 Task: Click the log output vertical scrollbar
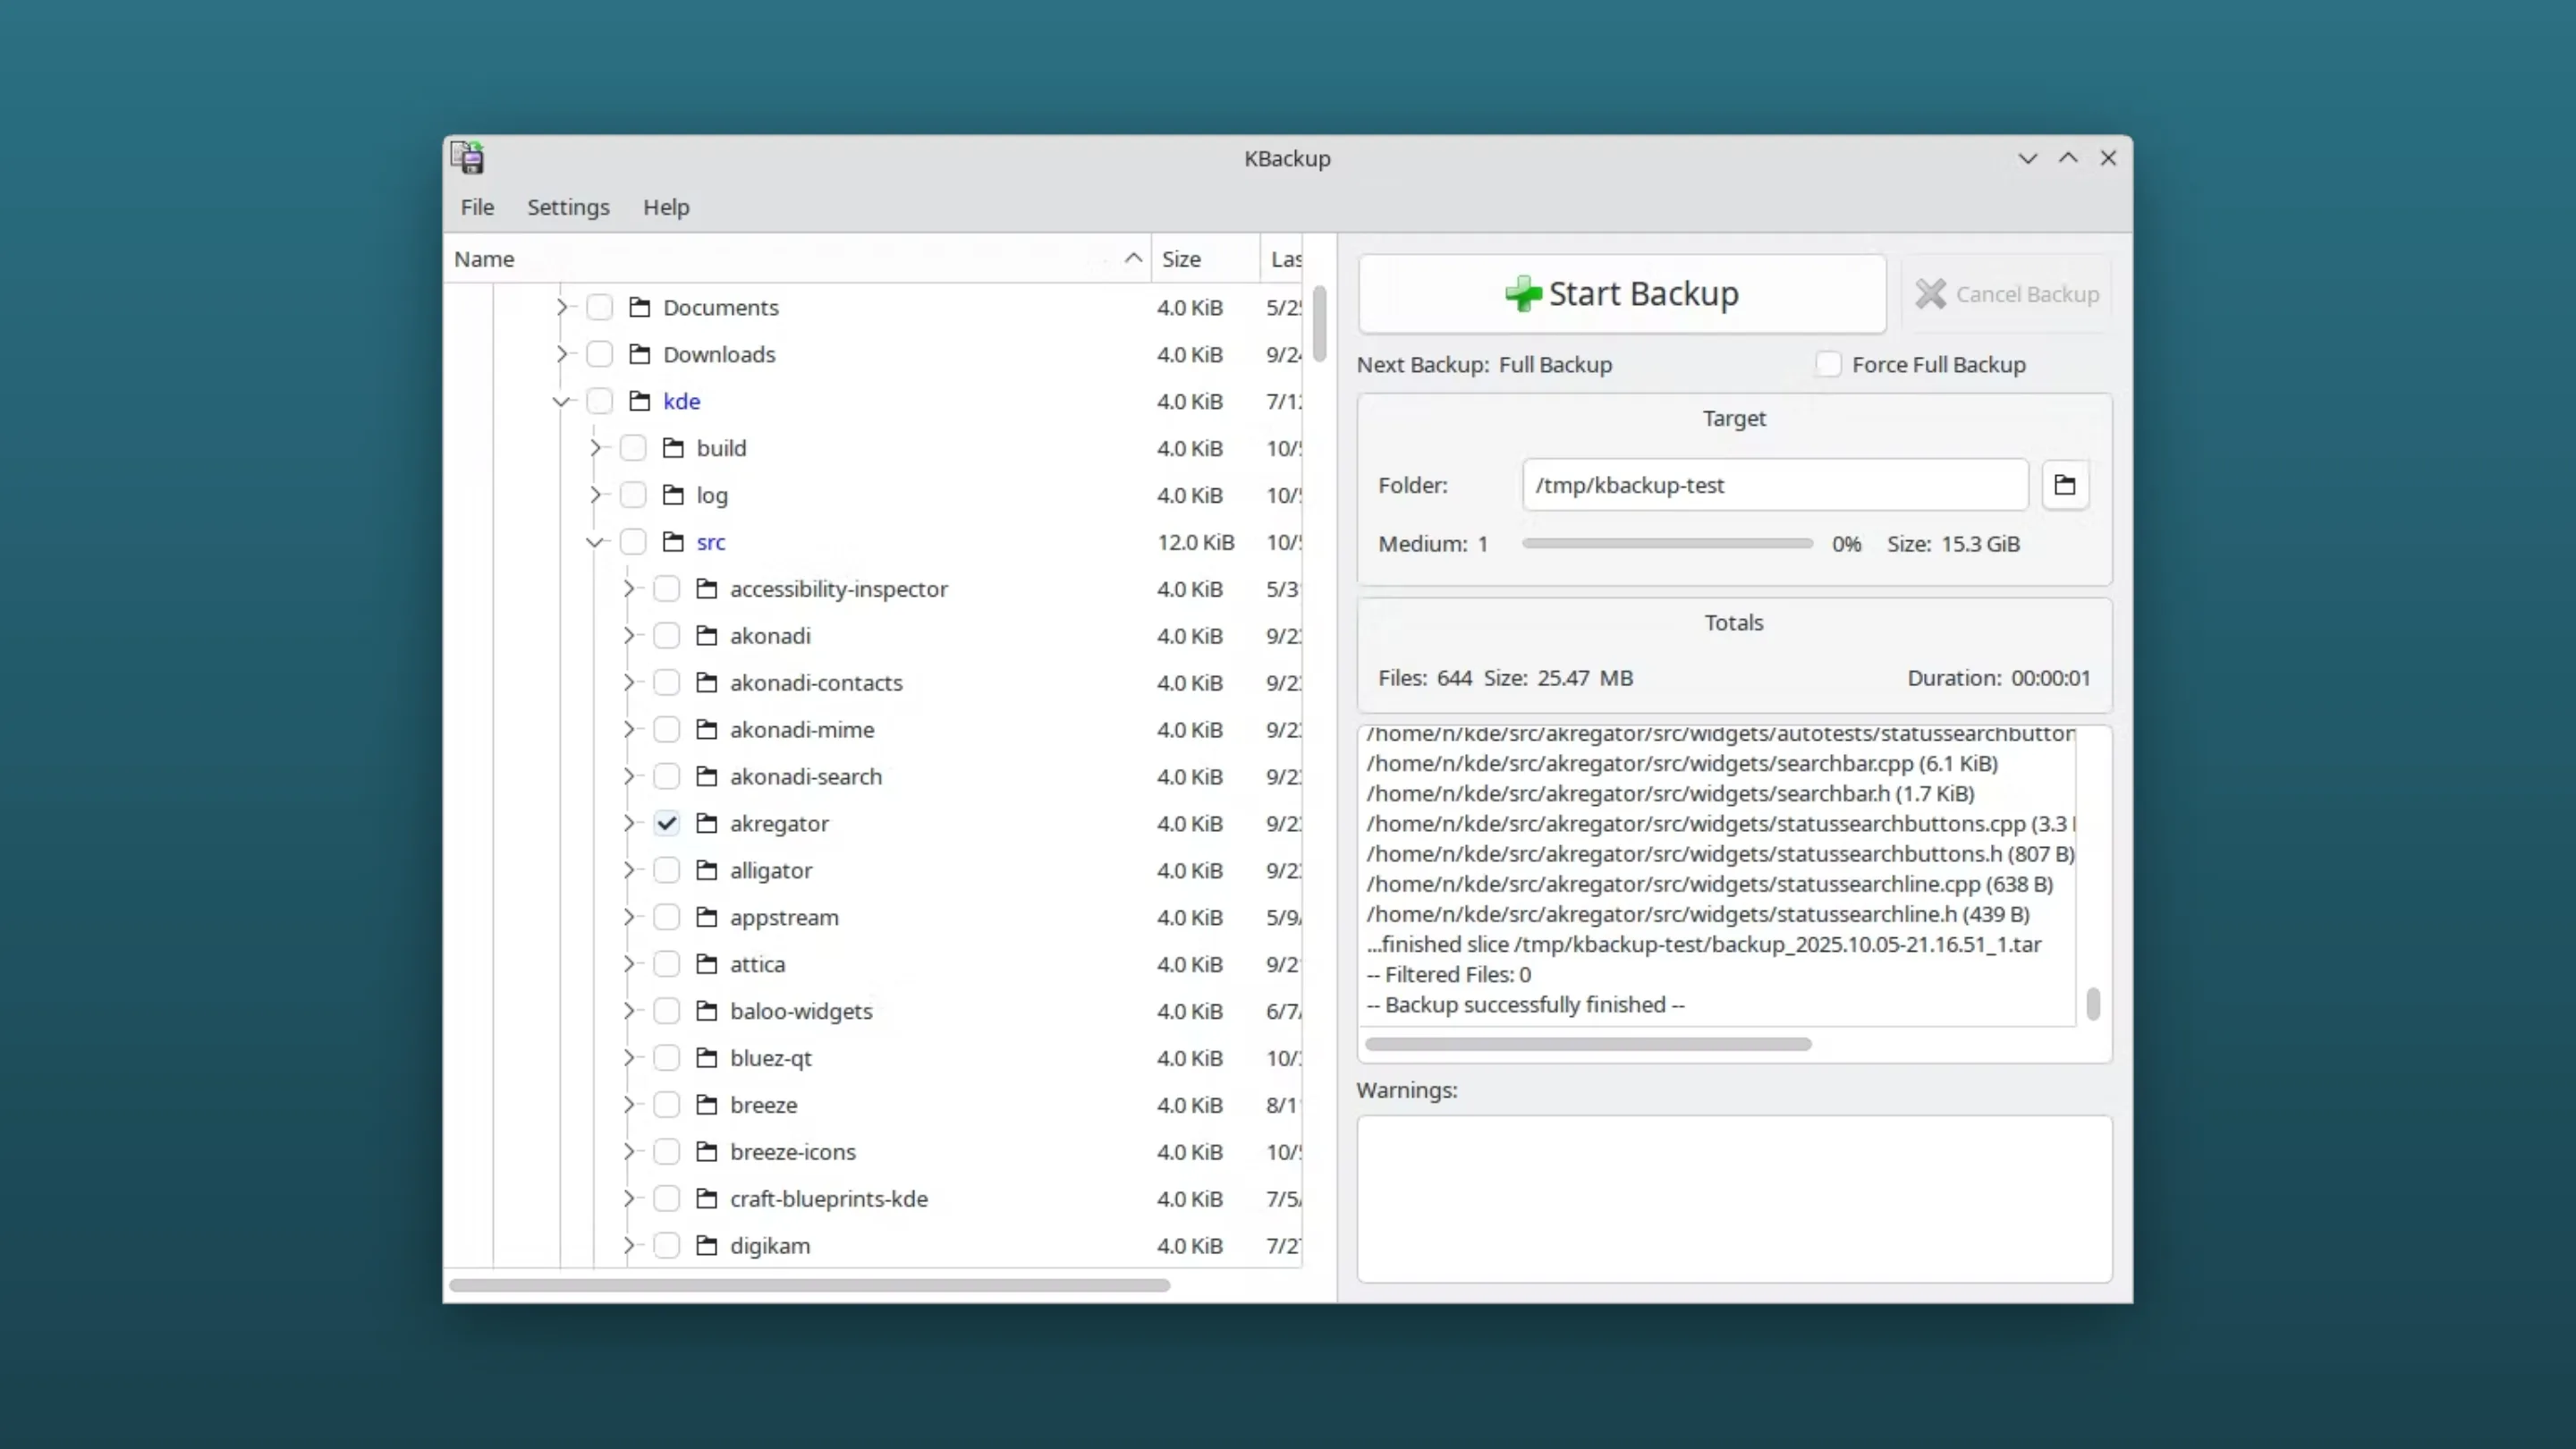pos(2093,1004)
